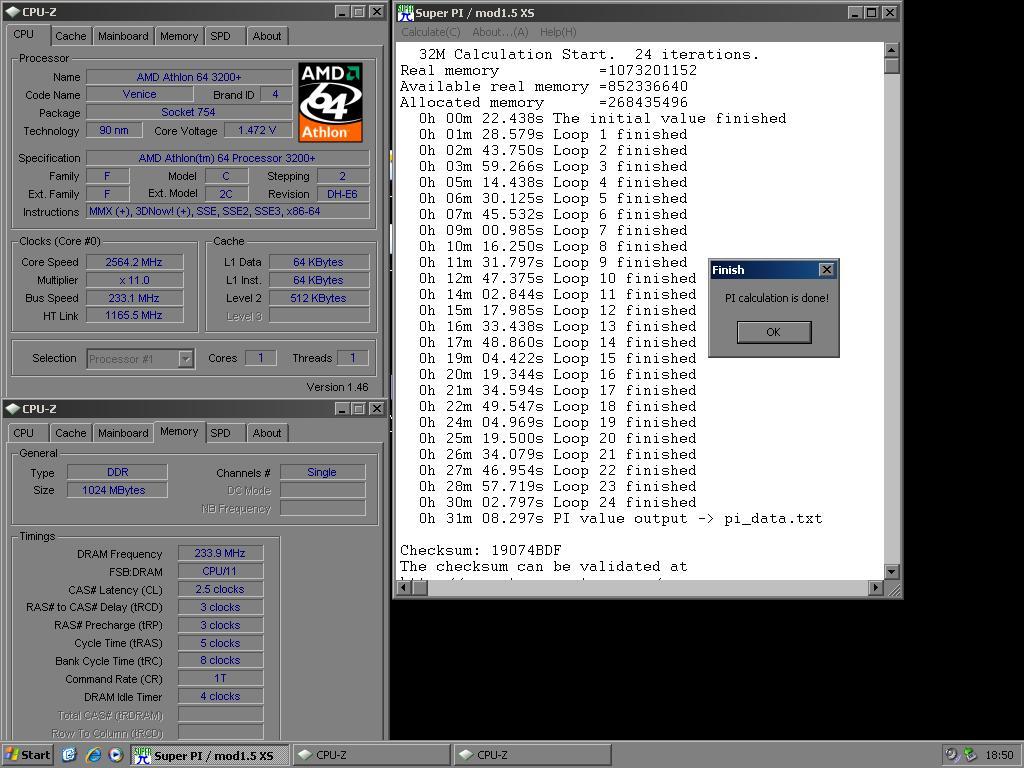The height and width of the screenshot is (768, 1024).
Task: Click the memory Size value 1024 MBytes
Action: pyautogui.click(x=117, y=490)
